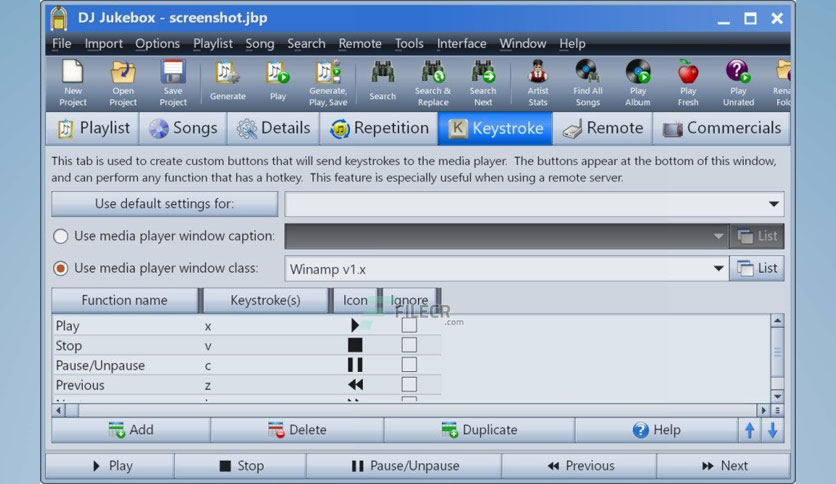Toggle Ignore checkbox for Stop row
836x484 pixels.
point(409,345)
